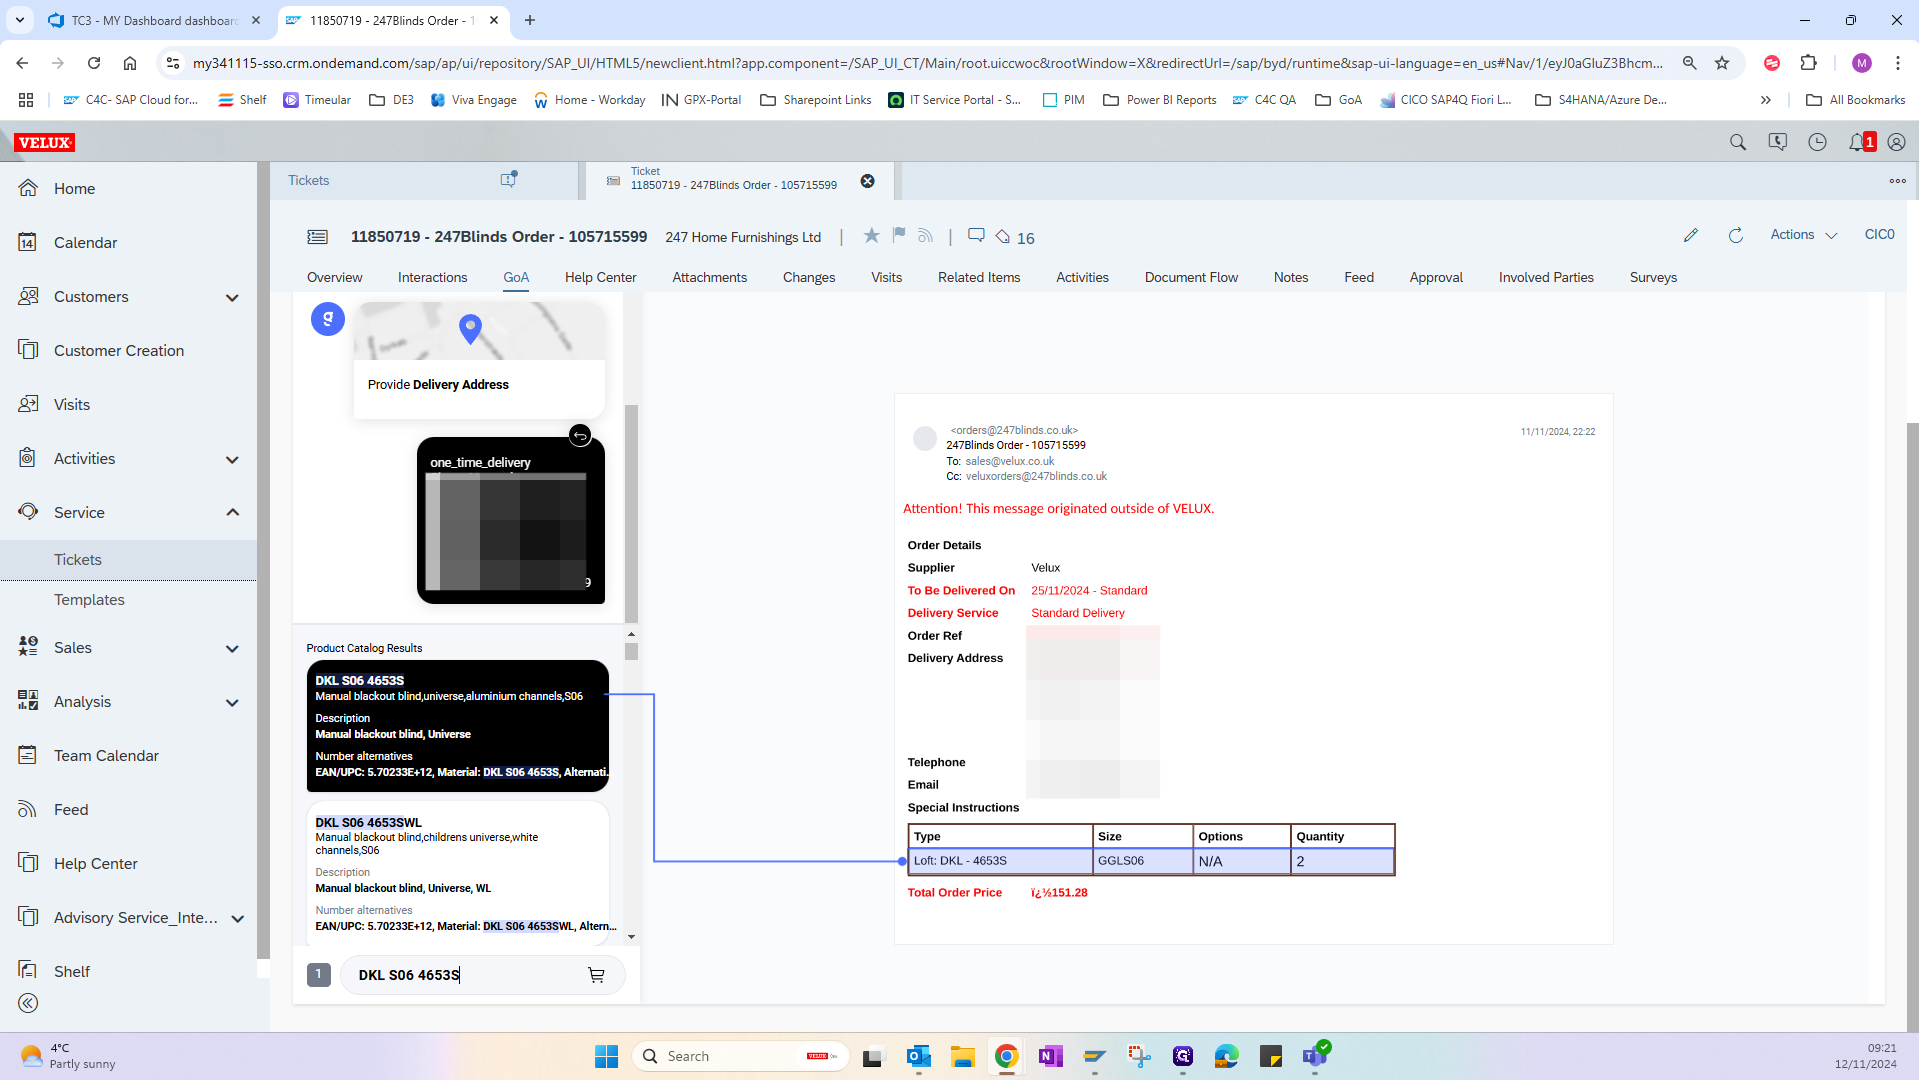Switch to the Surveys tab

click(x=1653, y=277)
